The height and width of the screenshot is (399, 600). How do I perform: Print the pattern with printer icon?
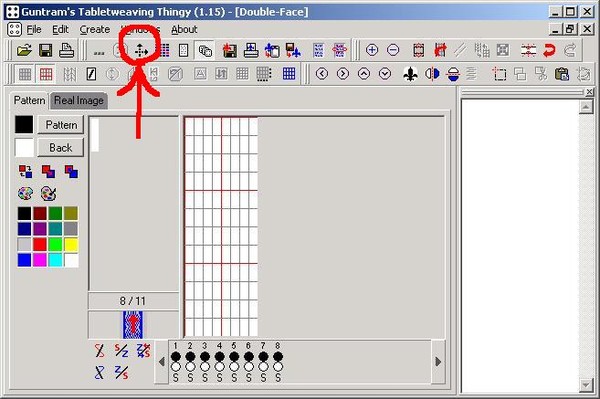point(67,50)
